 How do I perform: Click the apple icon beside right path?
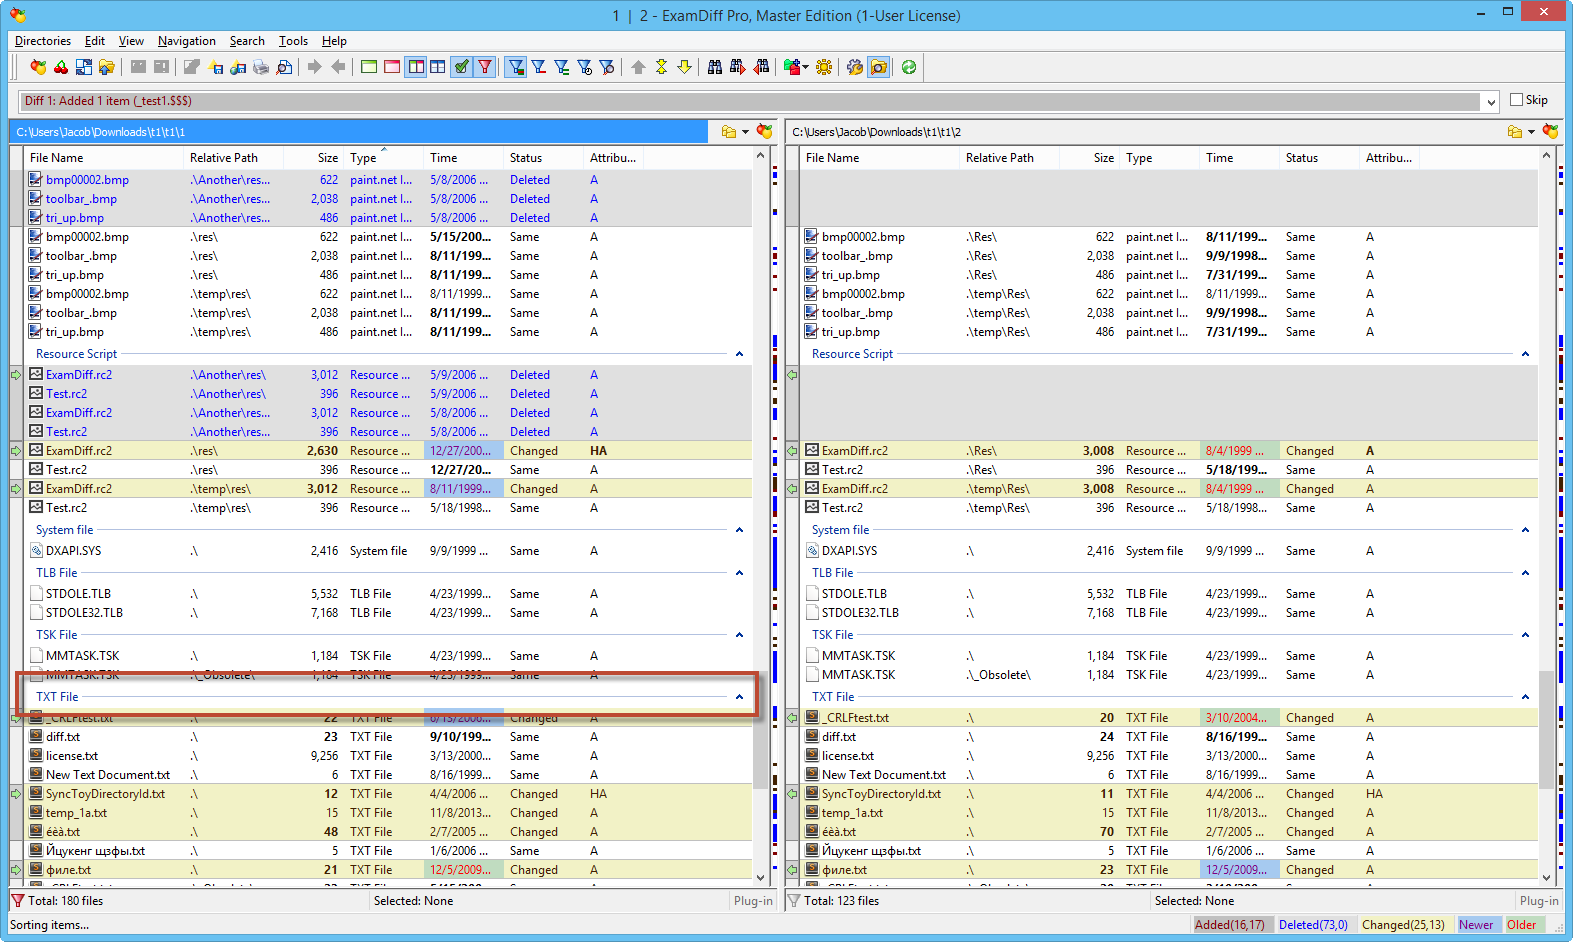[1551, 131]
